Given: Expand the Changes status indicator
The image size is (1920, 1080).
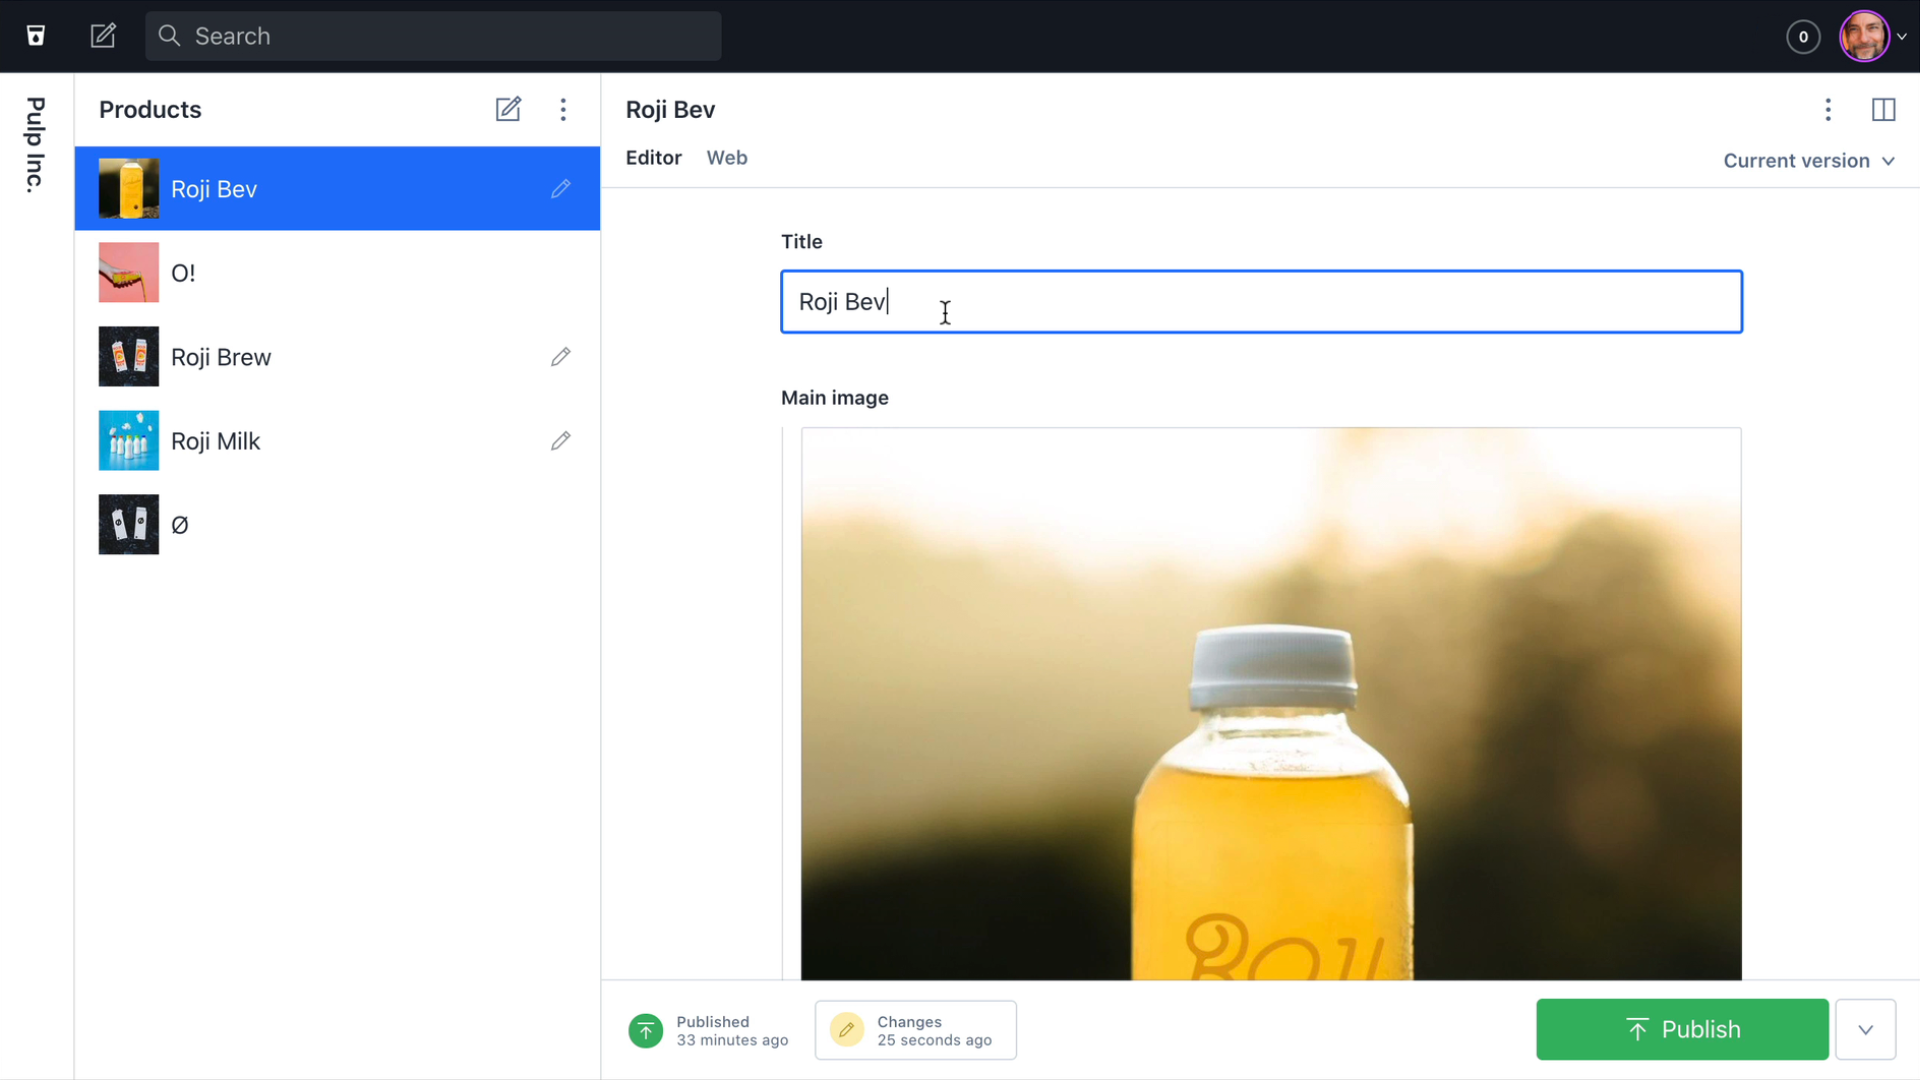Looking at the screenshot, I should tap(914, 1030).
